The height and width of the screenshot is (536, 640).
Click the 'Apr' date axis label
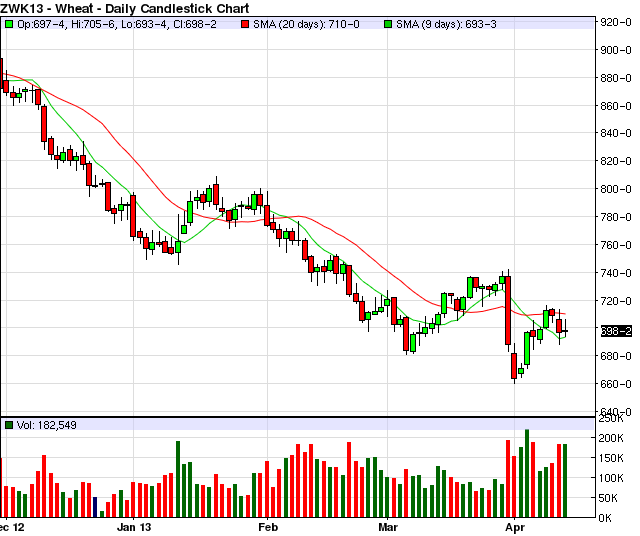click(515, 527)
